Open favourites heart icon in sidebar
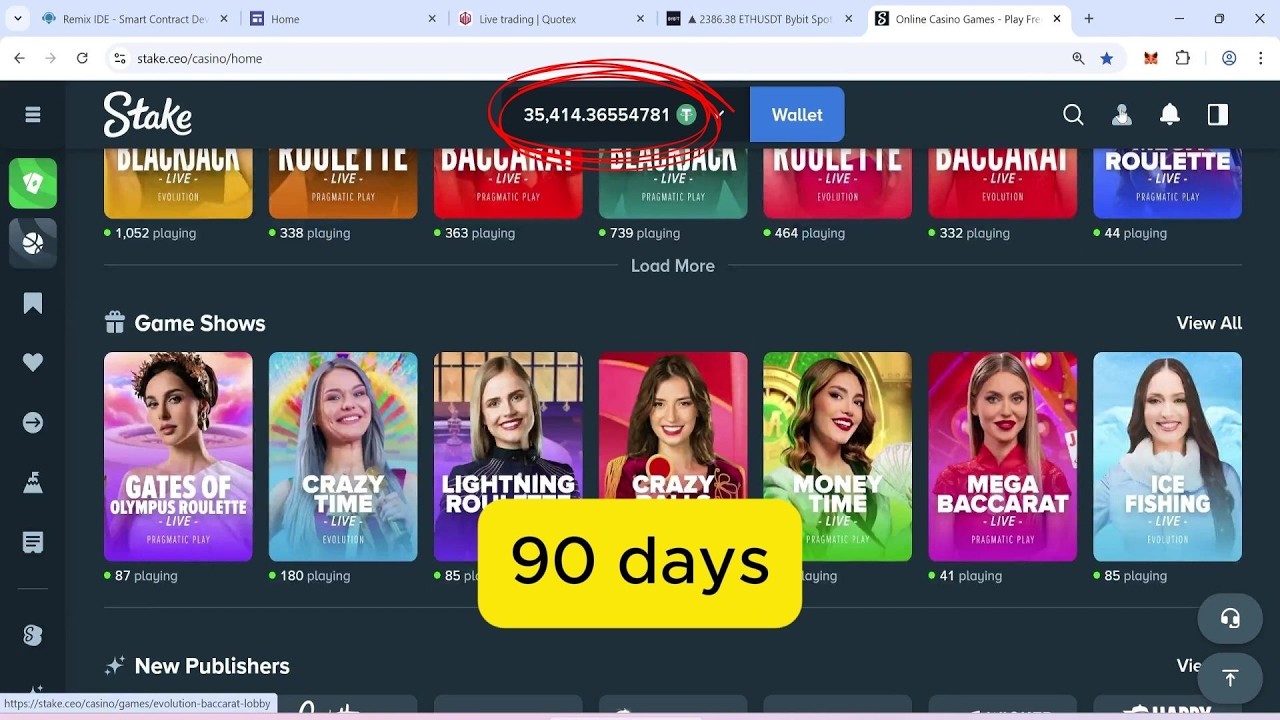 coord(33,362)
